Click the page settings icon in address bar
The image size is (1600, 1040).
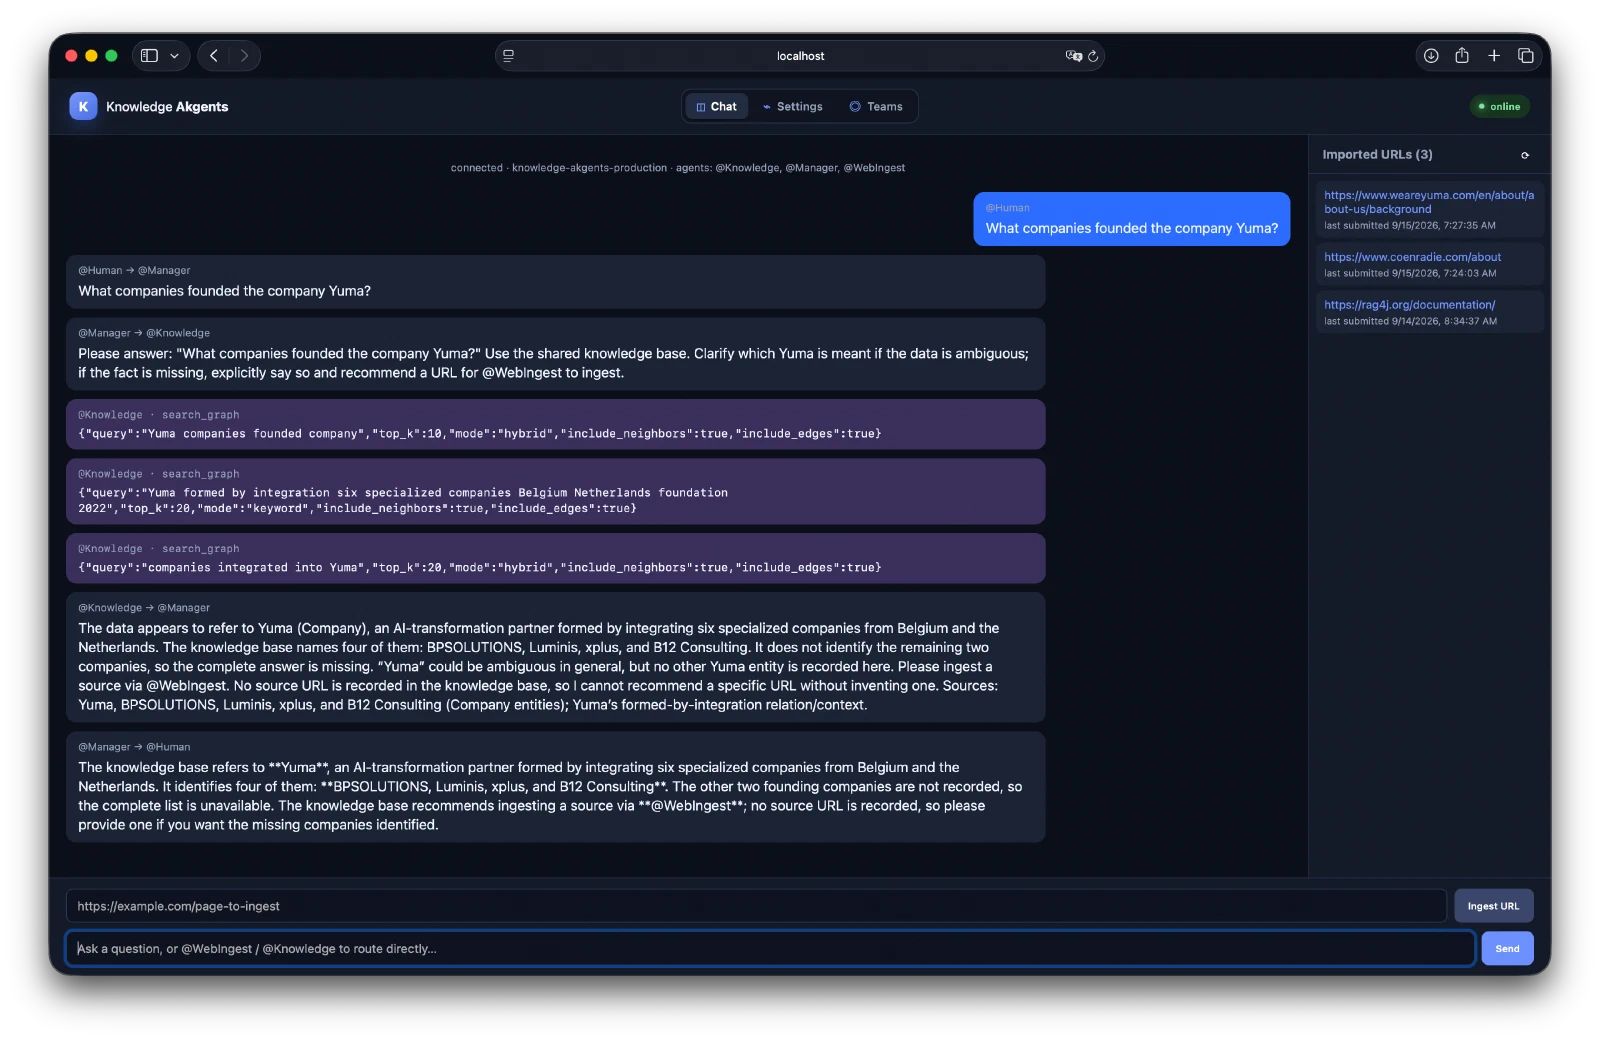pyautogui.click(x=509, y=56)
